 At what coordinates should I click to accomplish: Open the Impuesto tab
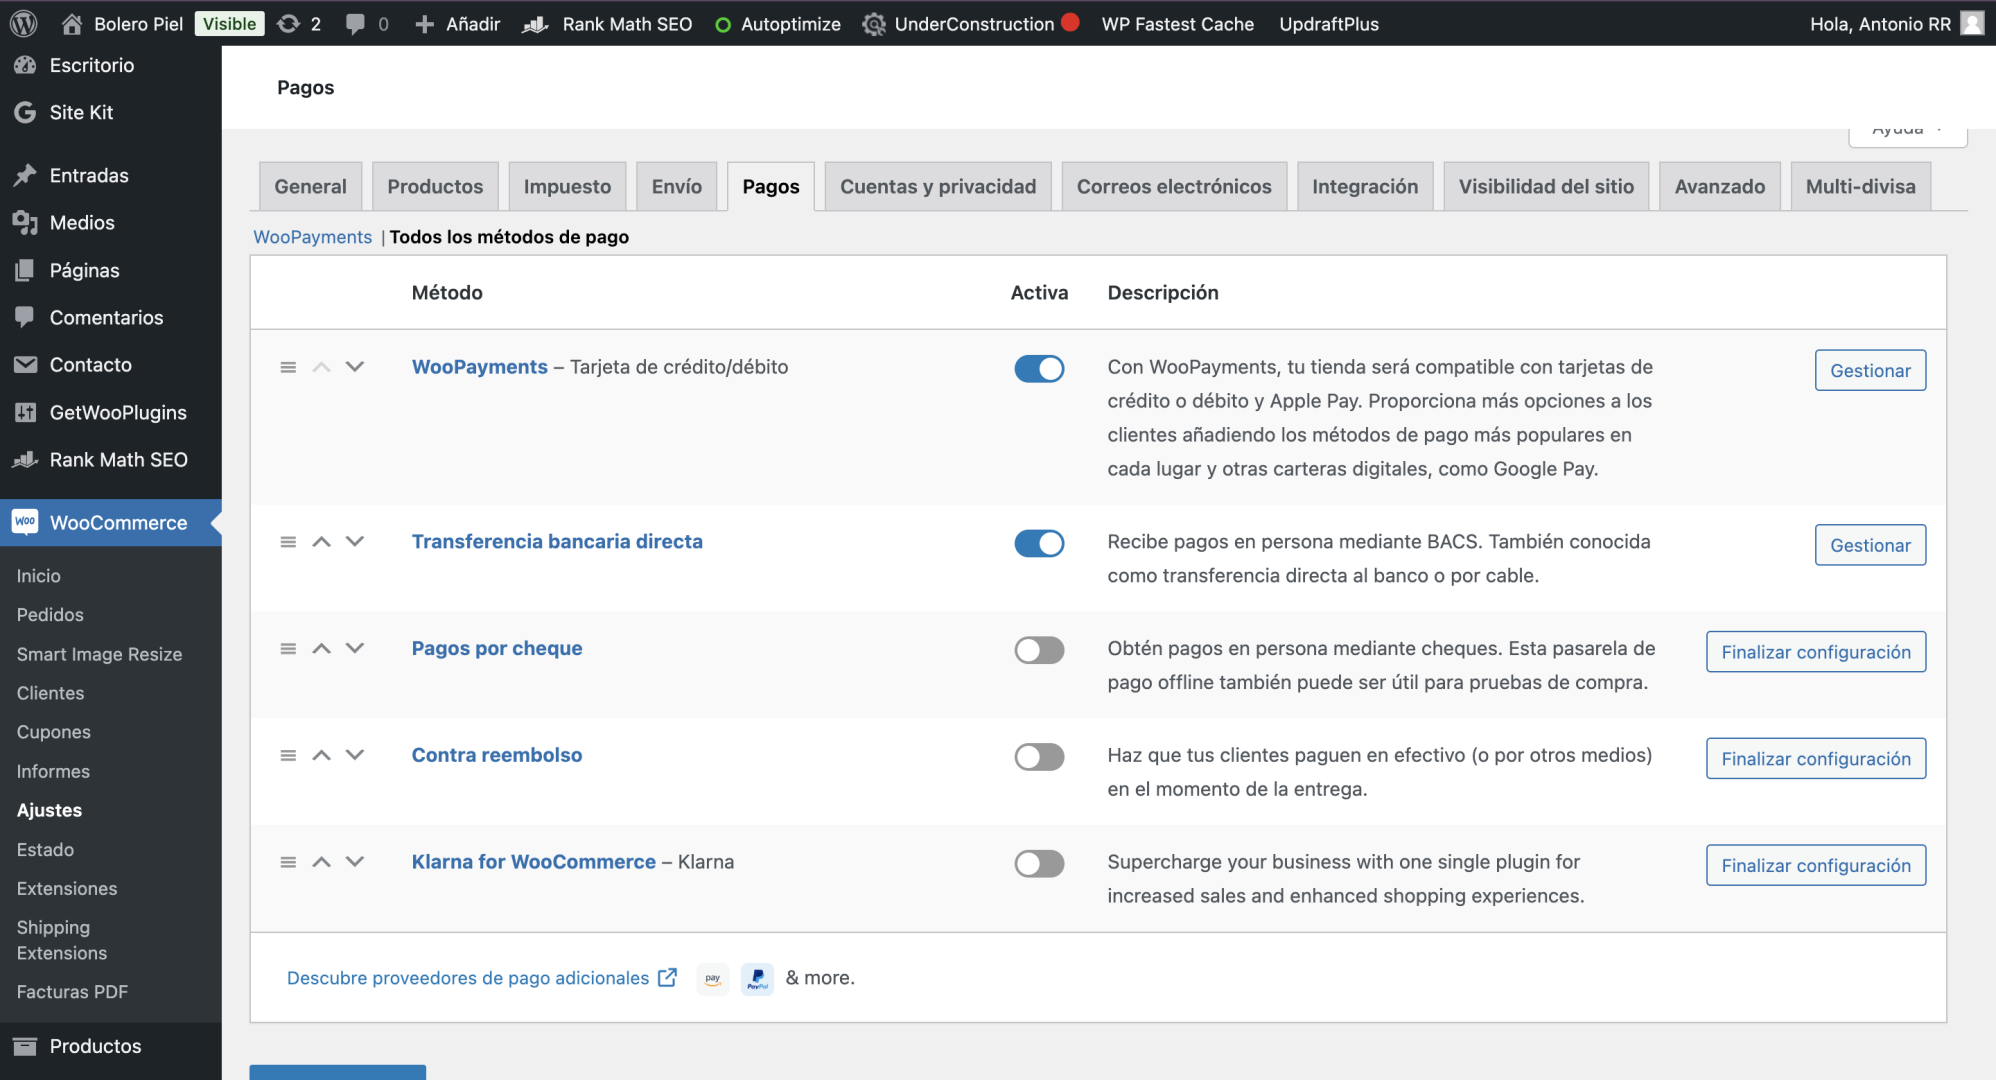coord(567,186)
